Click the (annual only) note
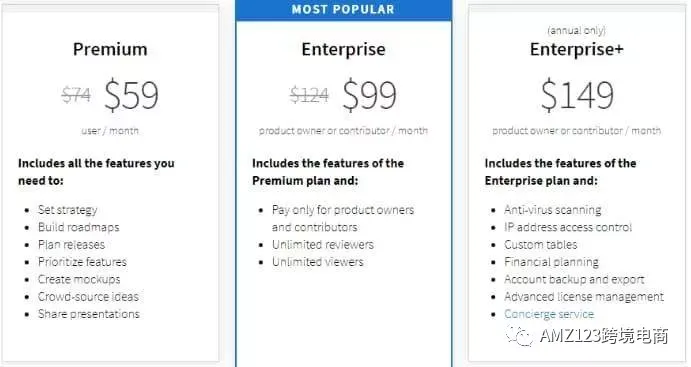The width and height of the screenshot is (691, 367). [576, 30]
